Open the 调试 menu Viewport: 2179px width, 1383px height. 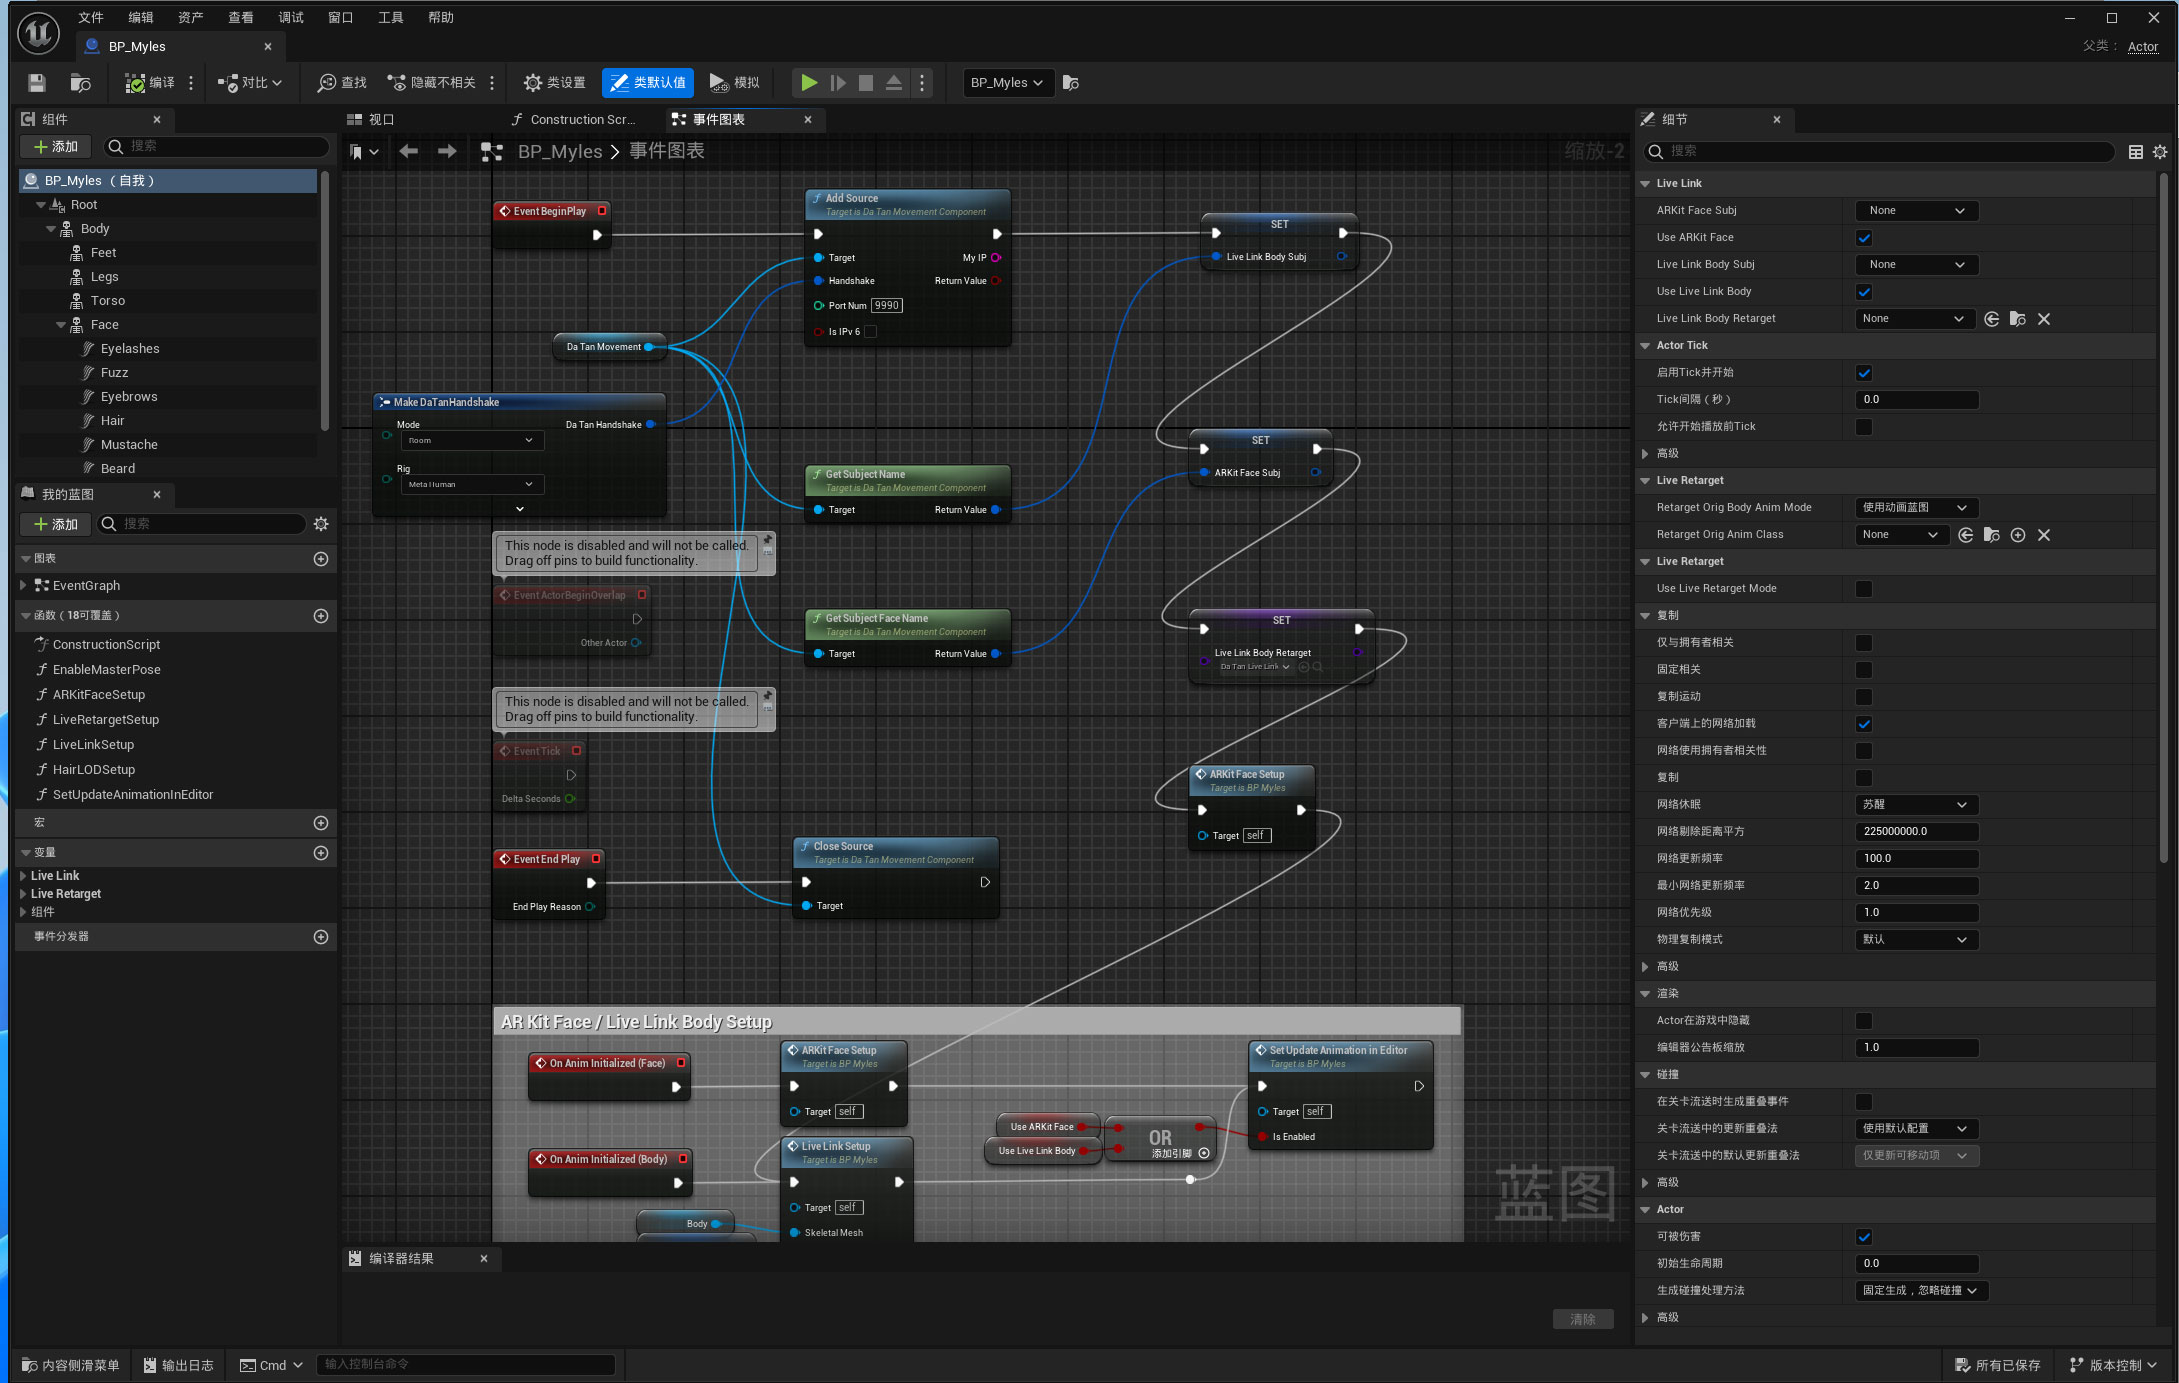[x=291, y=17]
